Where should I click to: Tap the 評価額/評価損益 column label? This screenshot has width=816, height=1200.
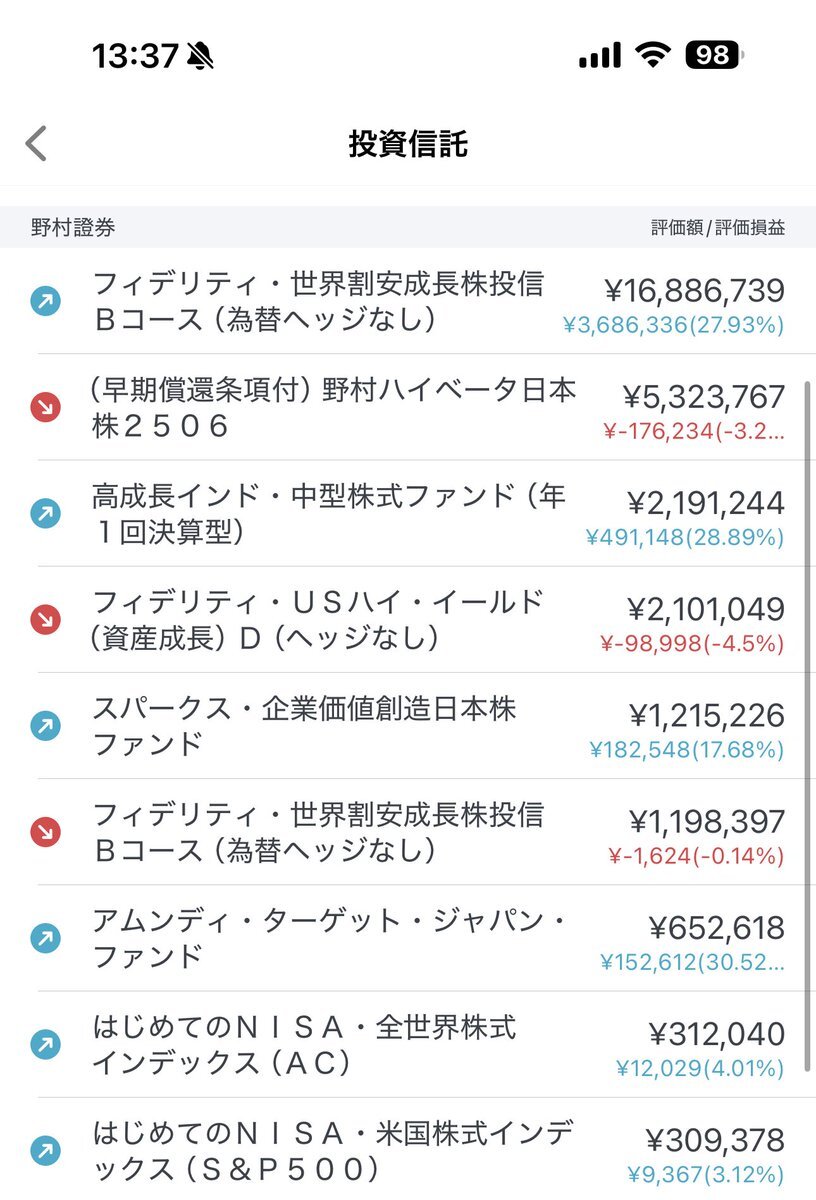click(x=718, y=227)
